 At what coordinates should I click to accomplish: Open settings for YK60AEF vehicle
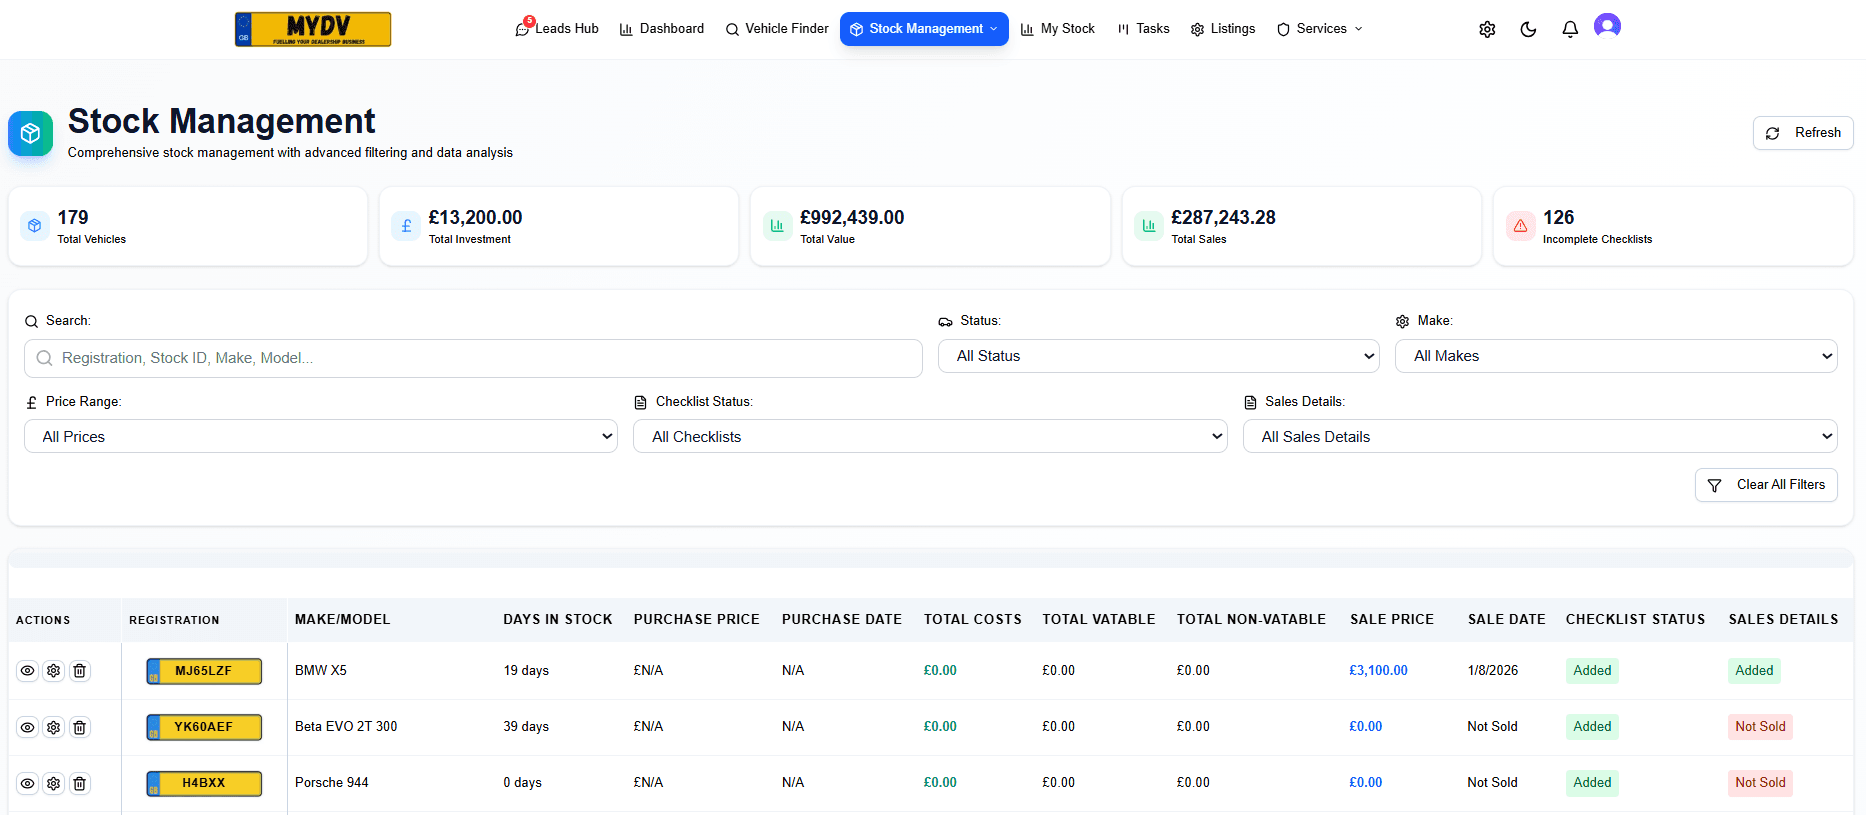[54, 727]
